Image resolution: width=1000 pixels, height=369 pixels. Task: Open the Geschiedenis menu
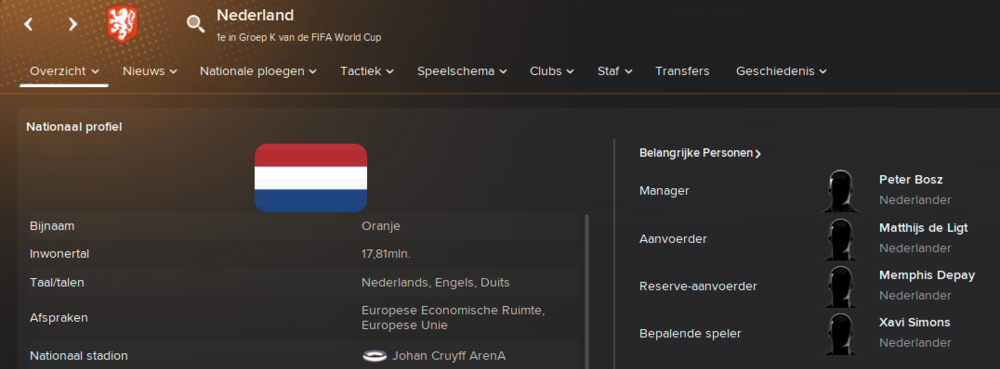[x=781, y=71]
